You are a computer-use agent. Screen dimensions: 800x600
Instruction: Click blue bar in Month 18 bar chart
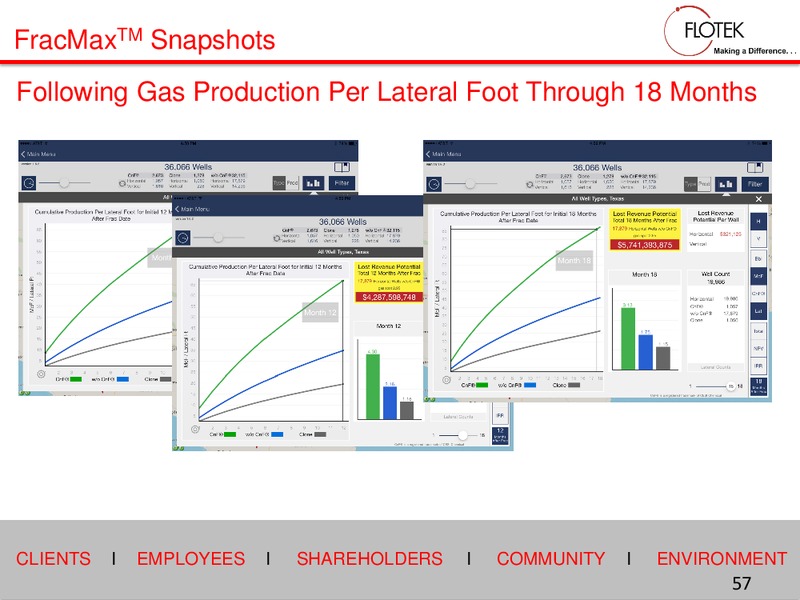[645, 353]
